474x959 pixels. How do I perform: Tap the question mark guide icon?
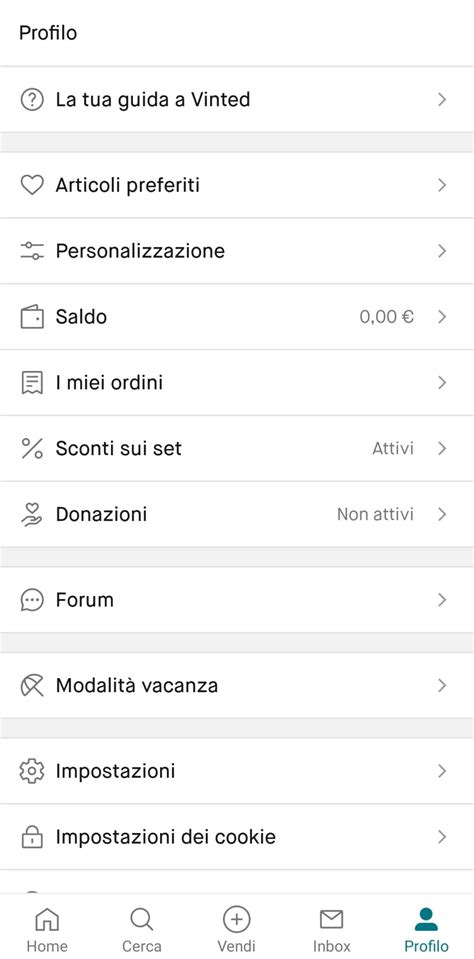tap(32, 99)
